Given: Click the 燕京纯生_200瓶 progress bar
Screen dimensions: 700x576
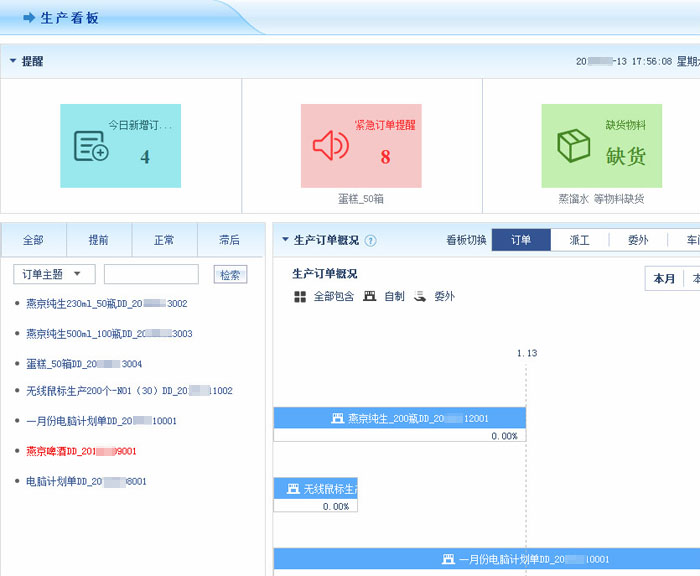Looking at the screenshot, I should point(399,418).
